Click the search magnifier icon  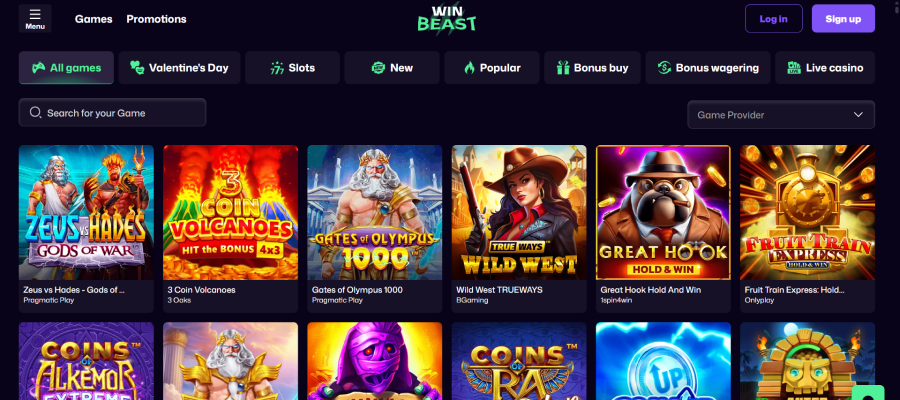click(x=36, y=113)
